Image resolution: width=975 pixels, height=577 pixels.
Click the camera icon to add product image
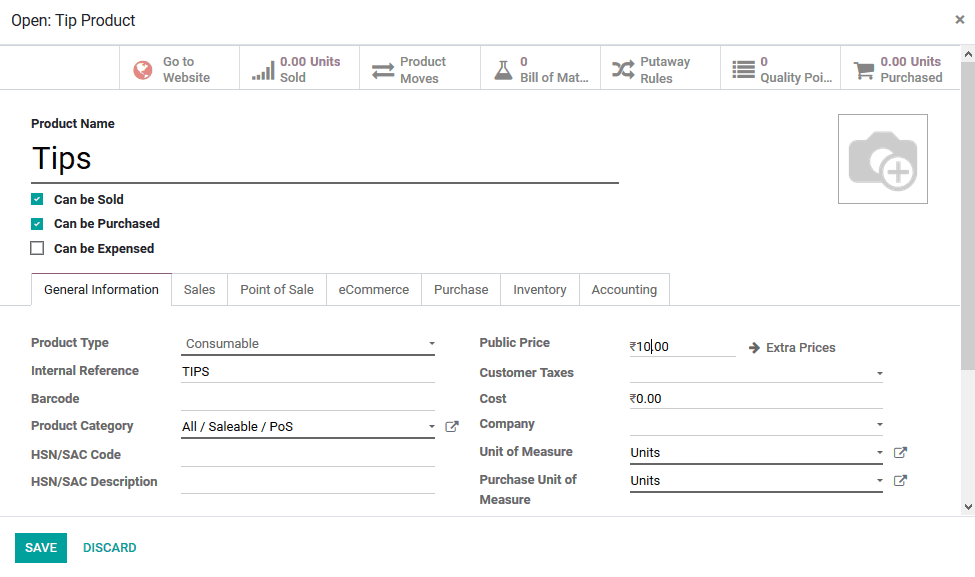click(x=882, y=158)
